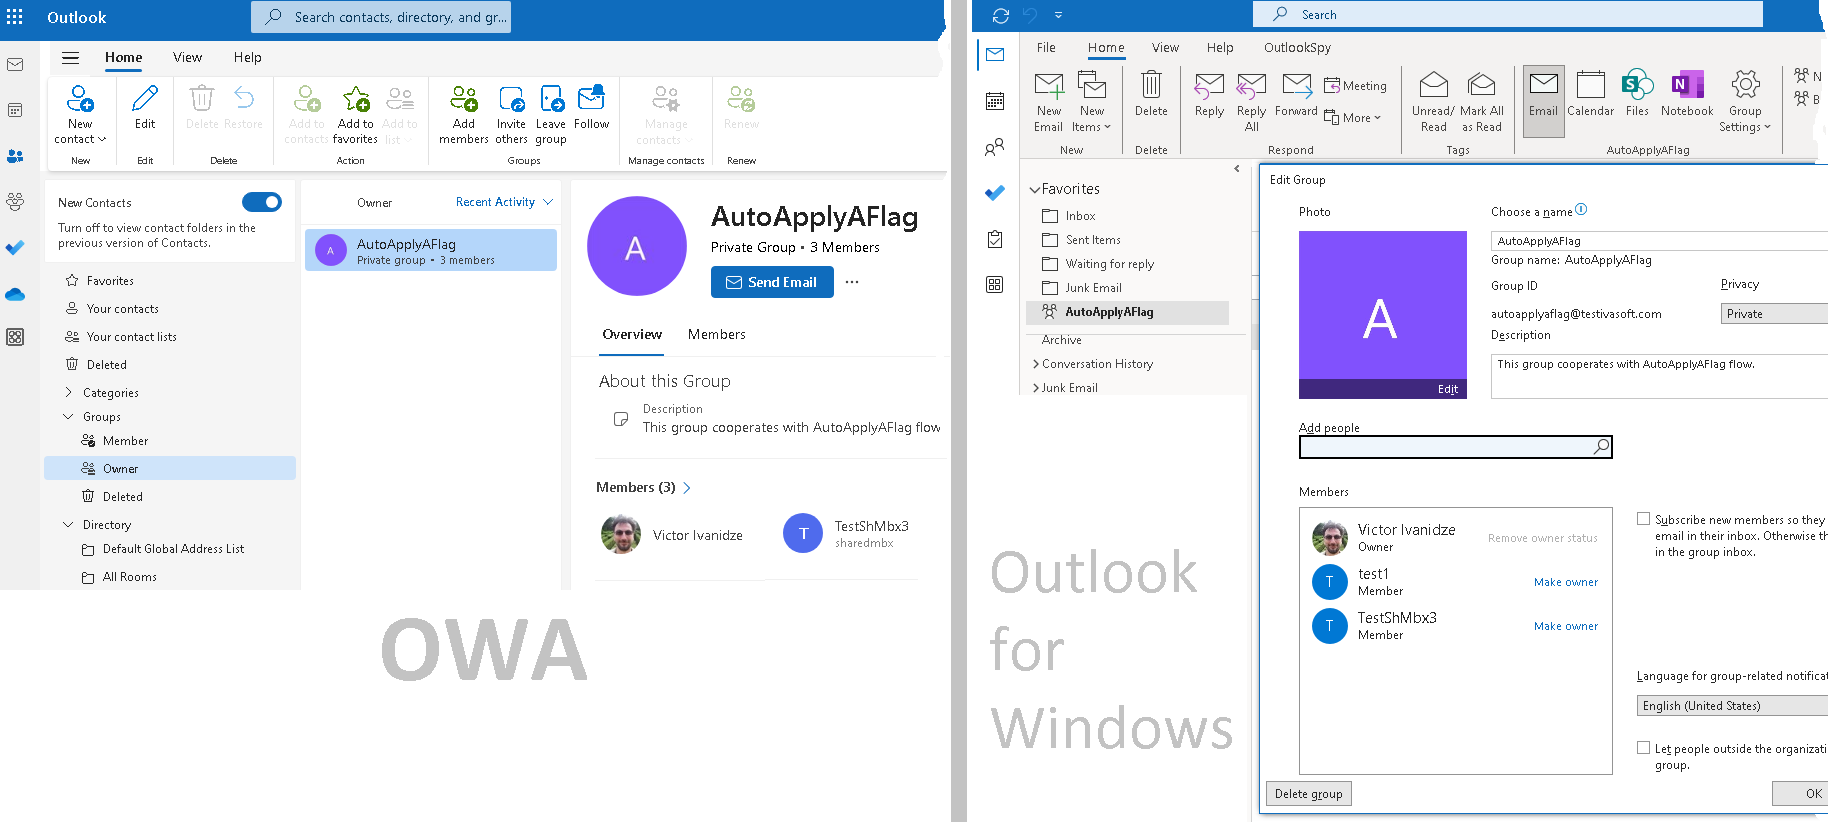
Task: Switch to Members tab of group
Action: 716,335
